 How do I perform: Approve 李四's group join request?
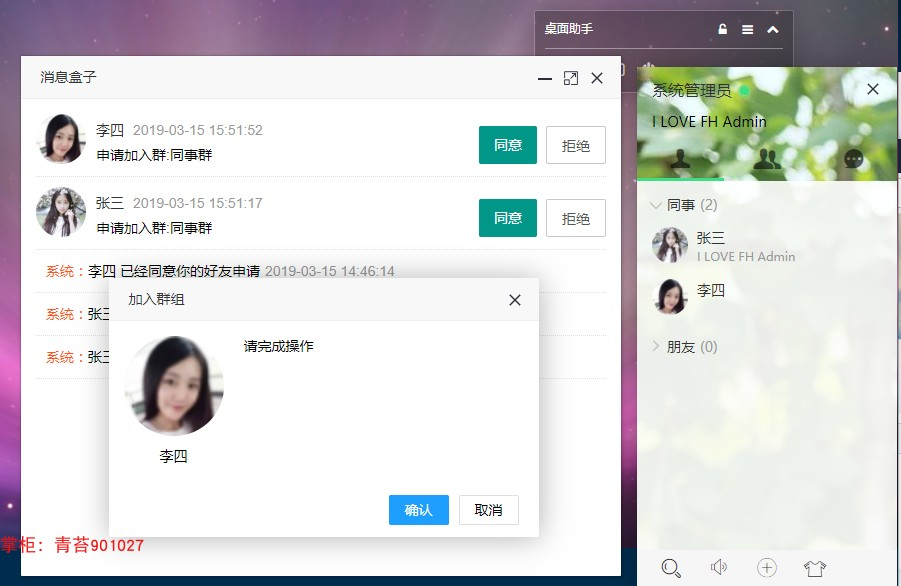click(x=507, y=145)
